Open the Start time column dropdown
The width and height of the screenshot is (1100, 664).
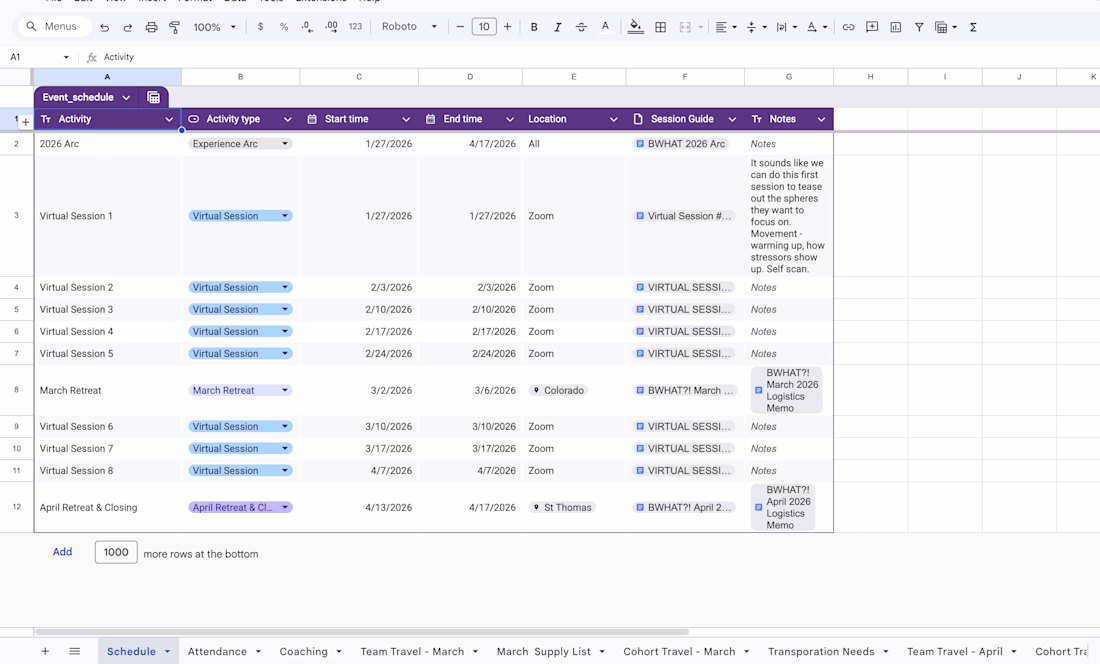pyautogui.click(x=406, y=119)
